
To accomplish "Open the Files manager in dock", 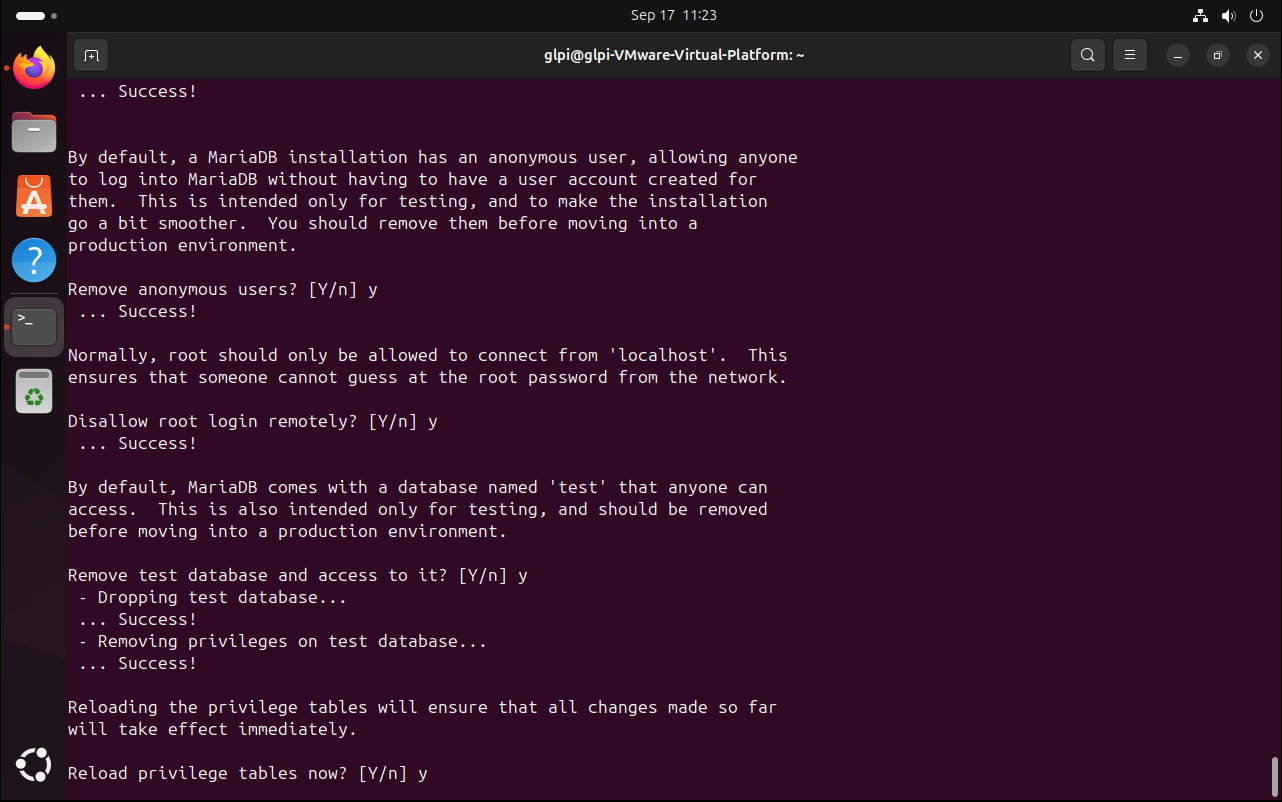I will point(34,132).
